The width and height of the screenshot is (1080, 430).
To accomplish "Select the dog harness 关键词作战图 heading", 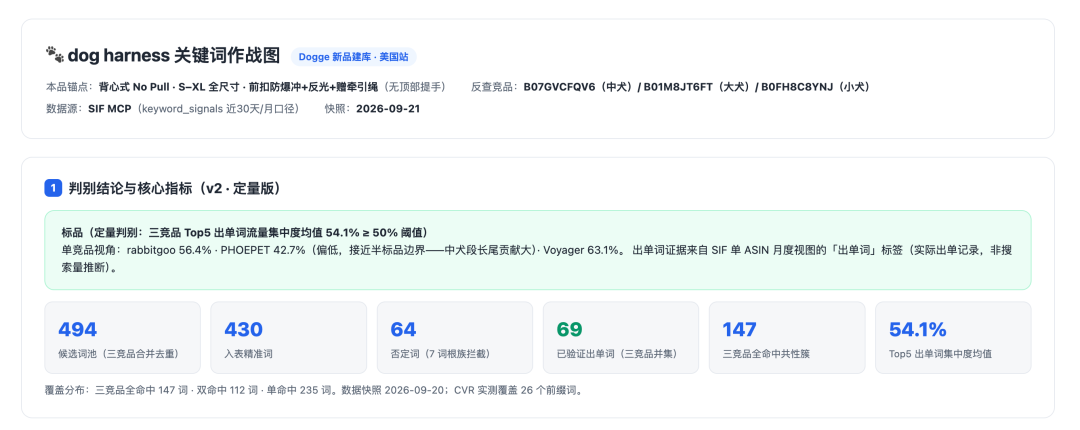I will [x=174, y=56].
